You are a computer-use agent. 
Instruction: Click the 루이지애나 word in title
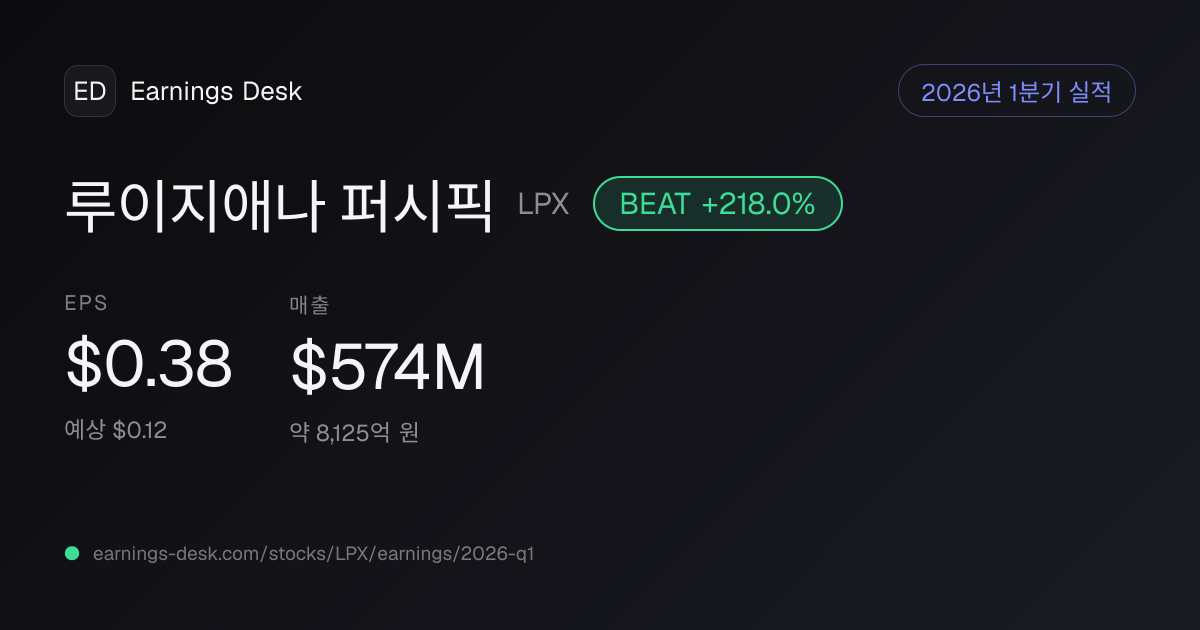pyautogui.click(x=194, y=204)
